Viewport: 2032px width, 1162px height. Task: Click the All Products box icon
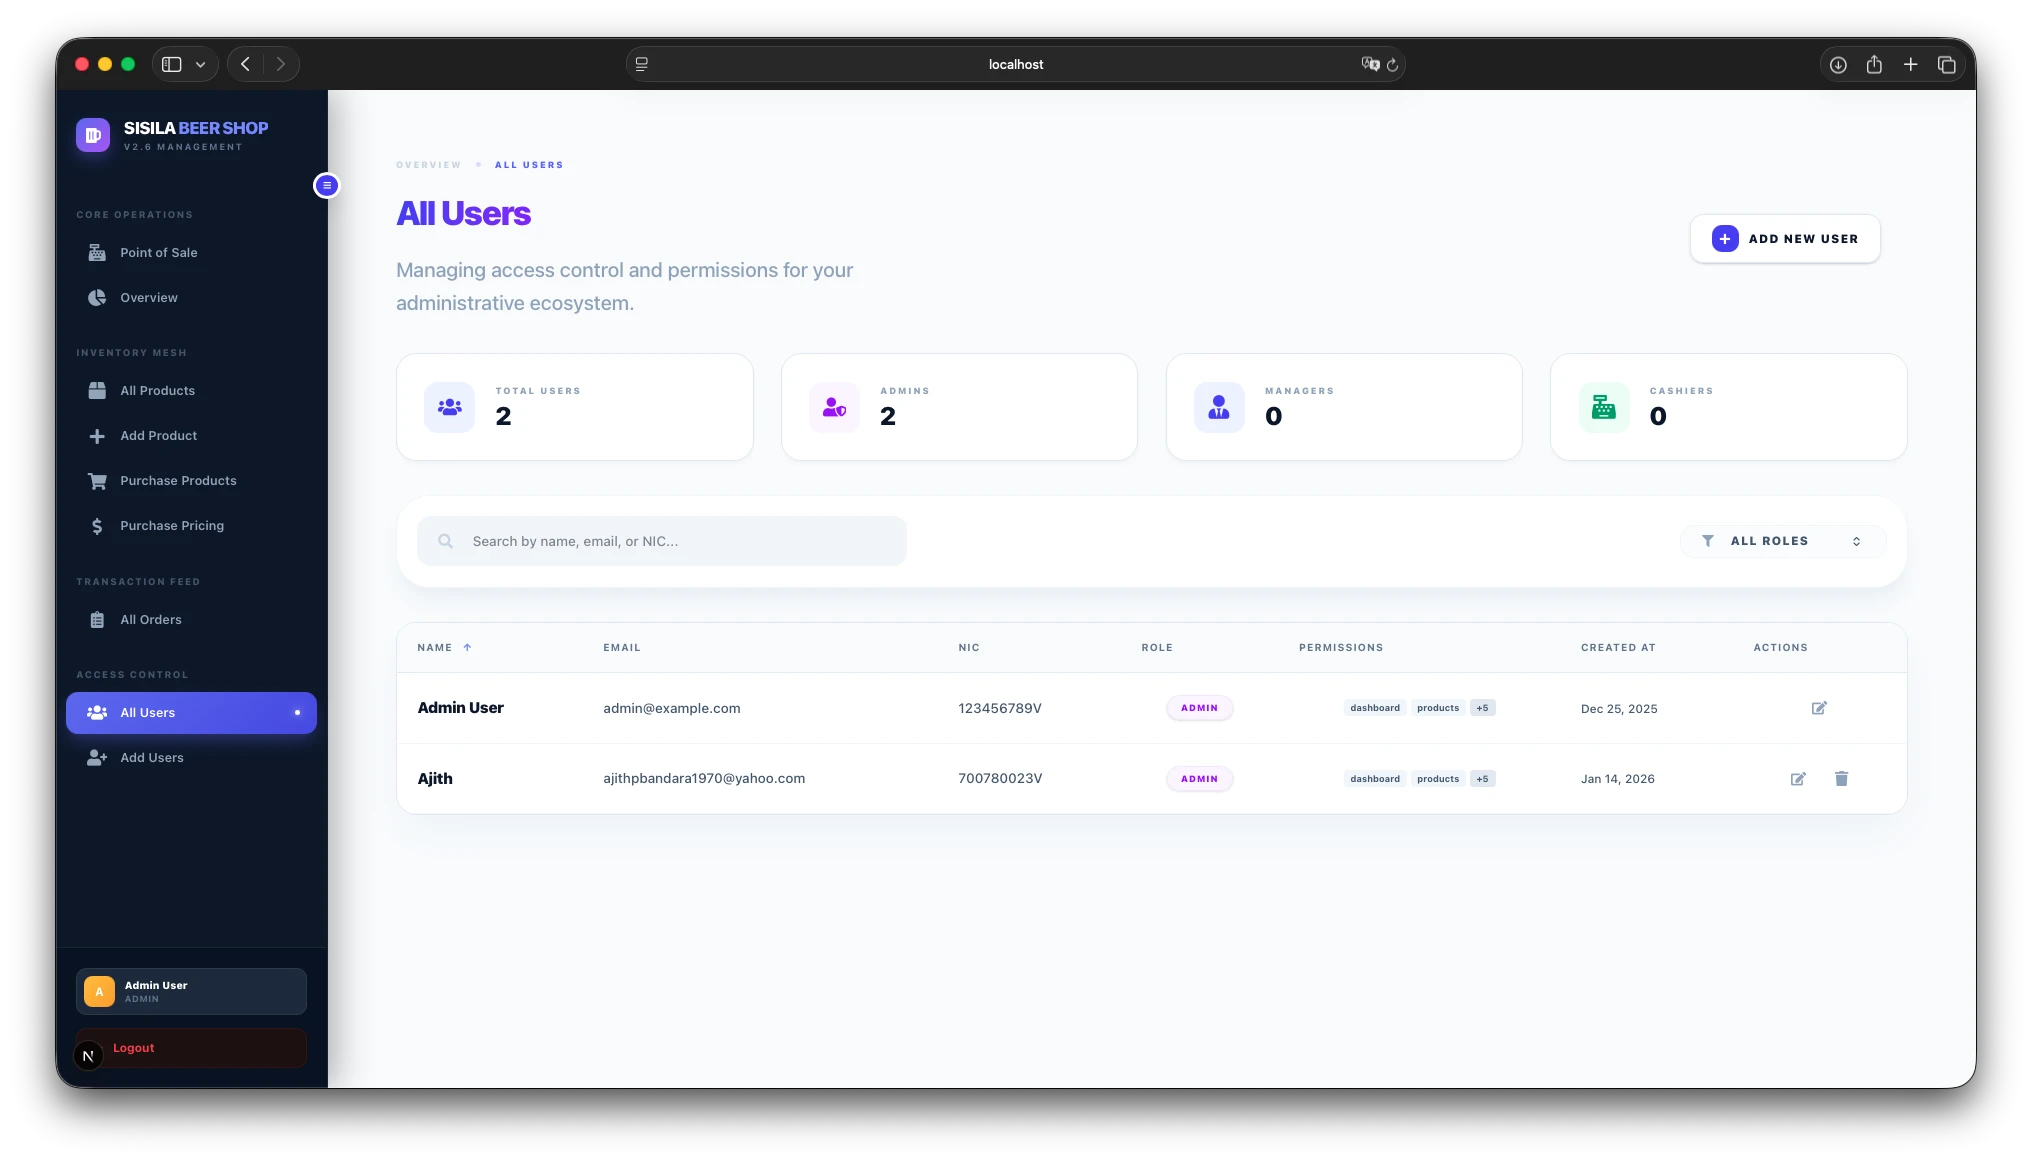click(97, 391)
